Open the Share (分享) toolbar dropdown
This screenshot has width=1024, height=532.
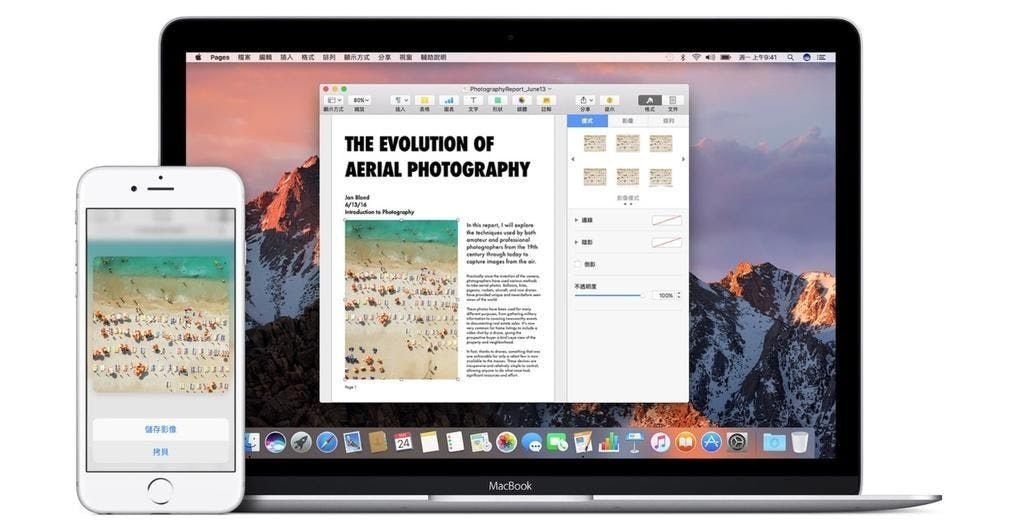pyautogui.click(x=585, y=101)
